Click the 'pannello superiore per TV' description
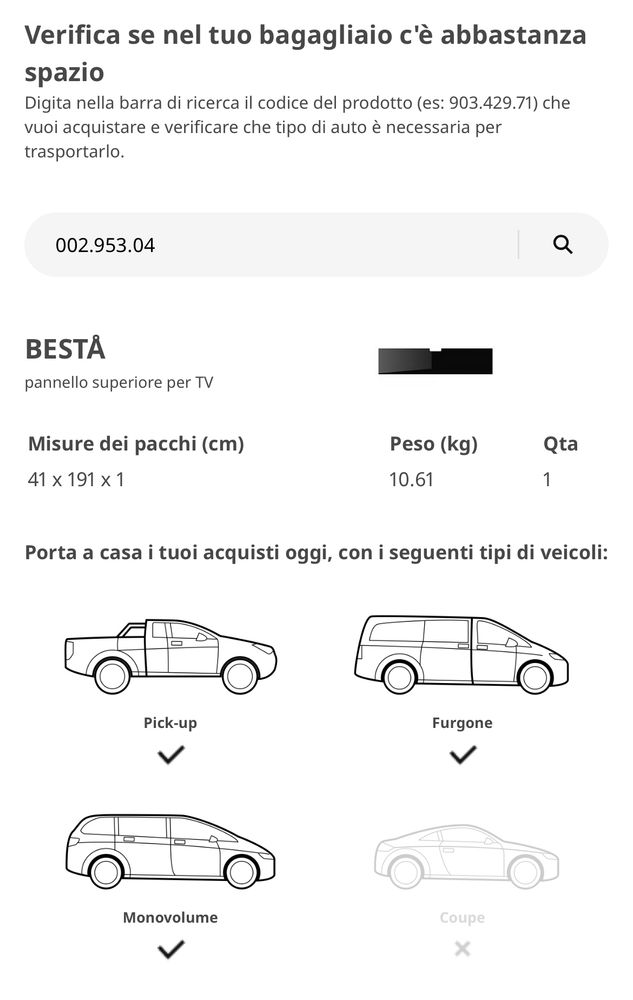Screen dimensions: 633x1000 (119, 382)
